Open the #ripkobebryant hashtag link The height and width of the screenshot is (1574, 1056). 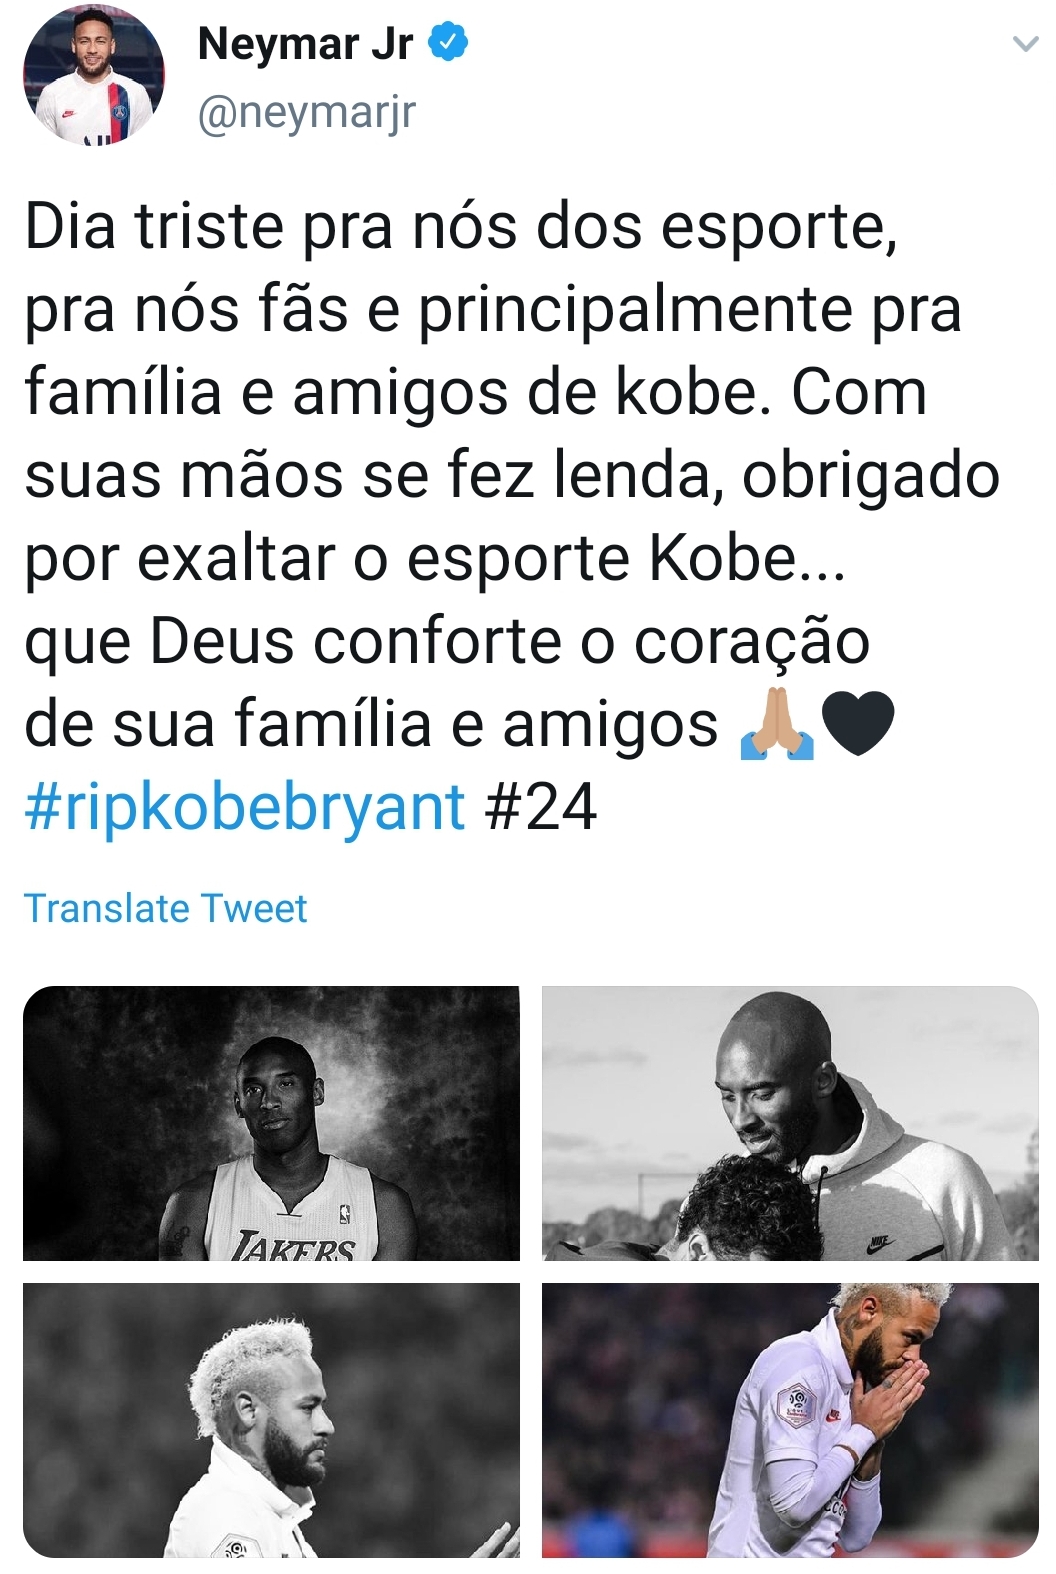(245, 806)
